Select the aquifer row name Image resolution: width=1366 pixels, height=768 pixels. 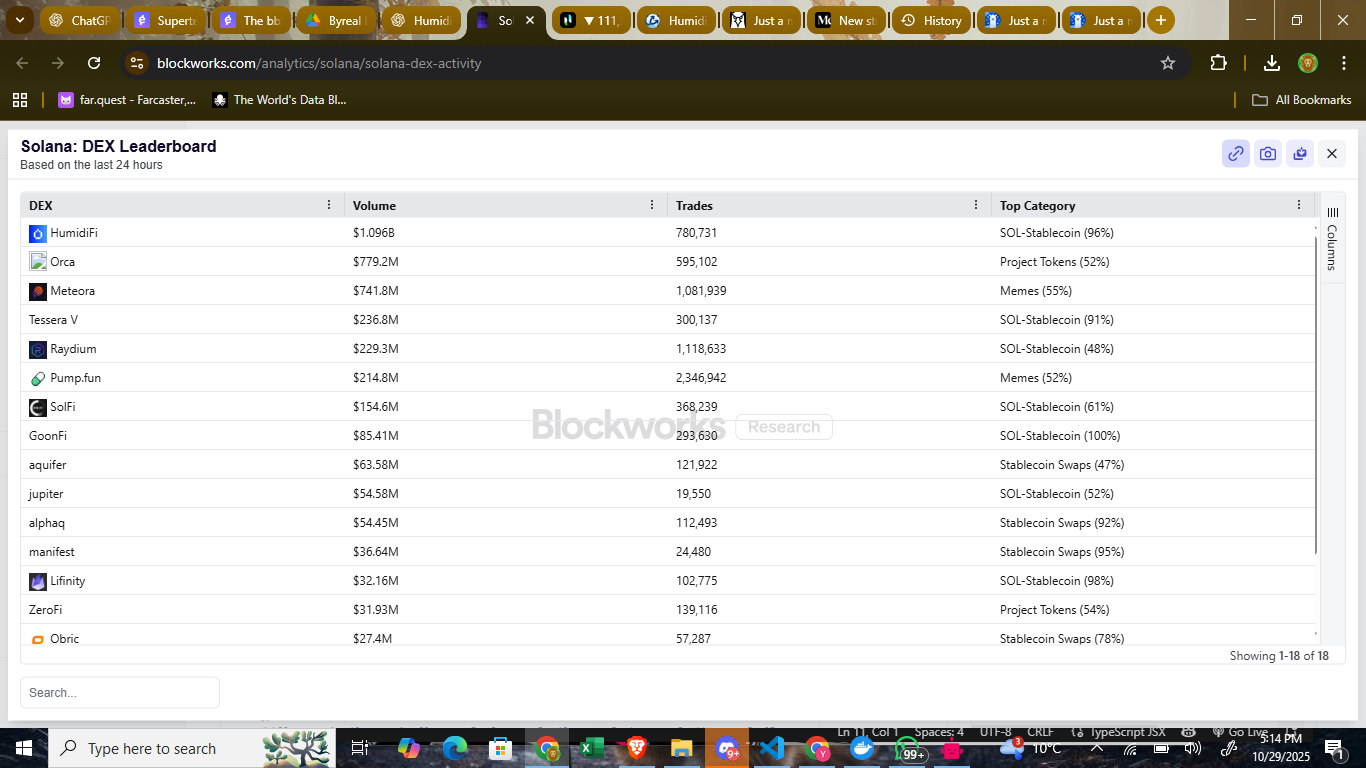48,465
